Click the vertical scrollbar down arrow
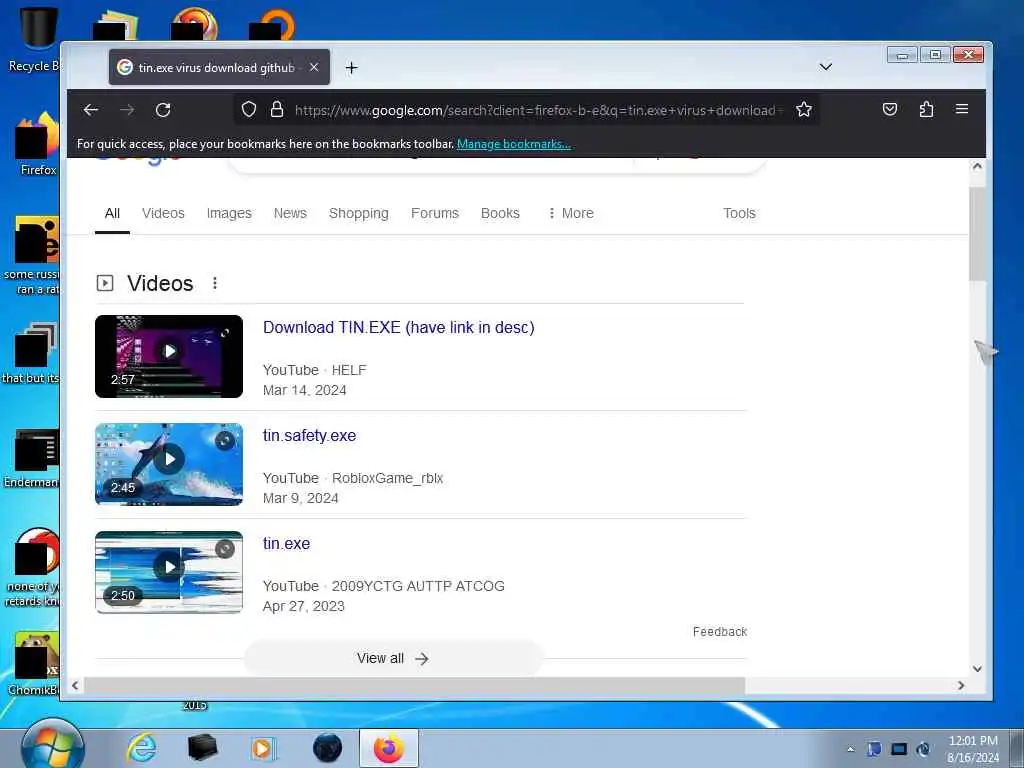 point(977,669)
